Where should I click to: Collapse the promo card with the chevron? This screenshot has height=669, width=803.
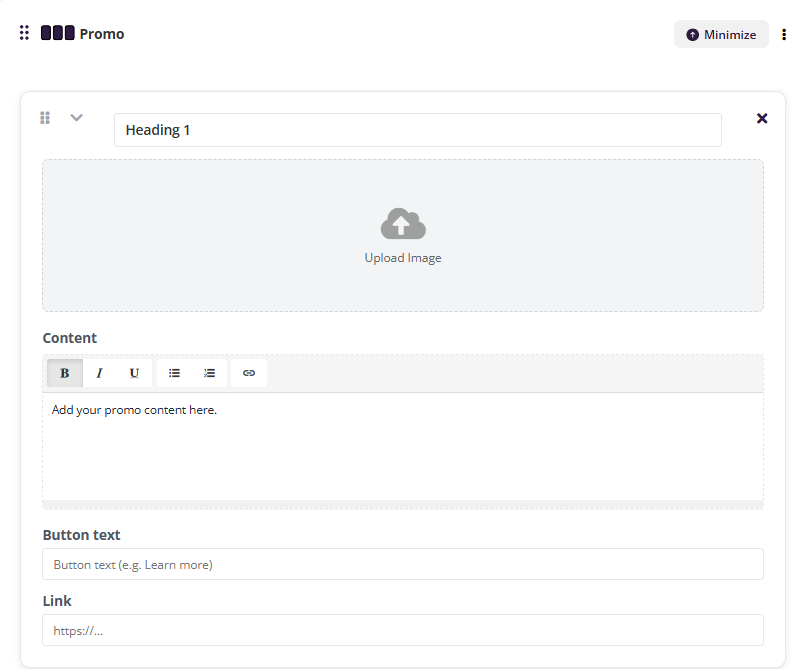tap(76, 118)
